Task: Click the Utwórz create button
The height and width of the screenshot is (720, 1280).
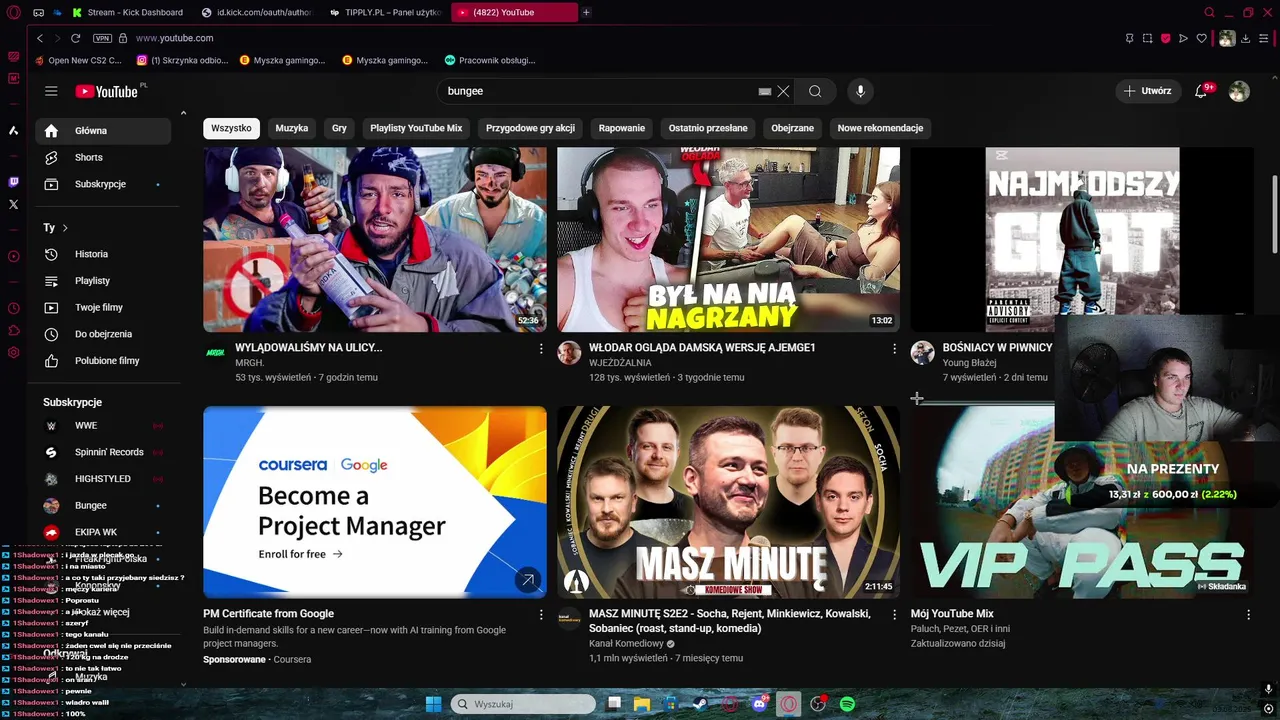Action: tap(1147, 91)
